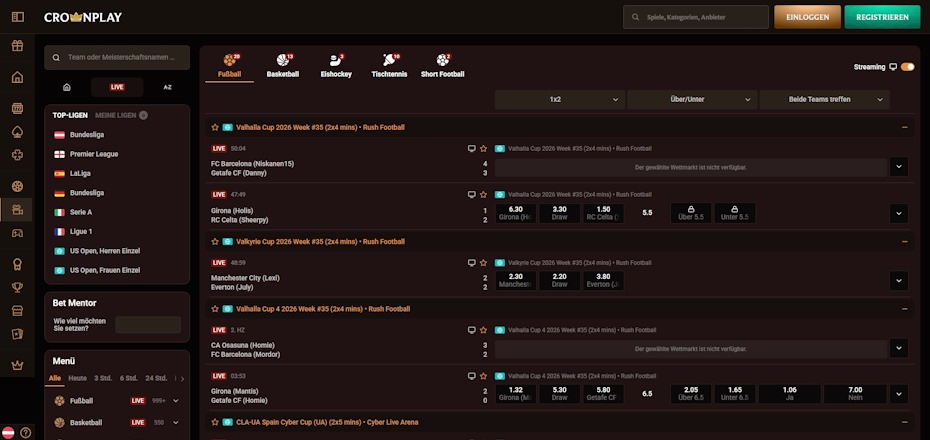Switch to the Eishockey sport tab

point(336,66)
